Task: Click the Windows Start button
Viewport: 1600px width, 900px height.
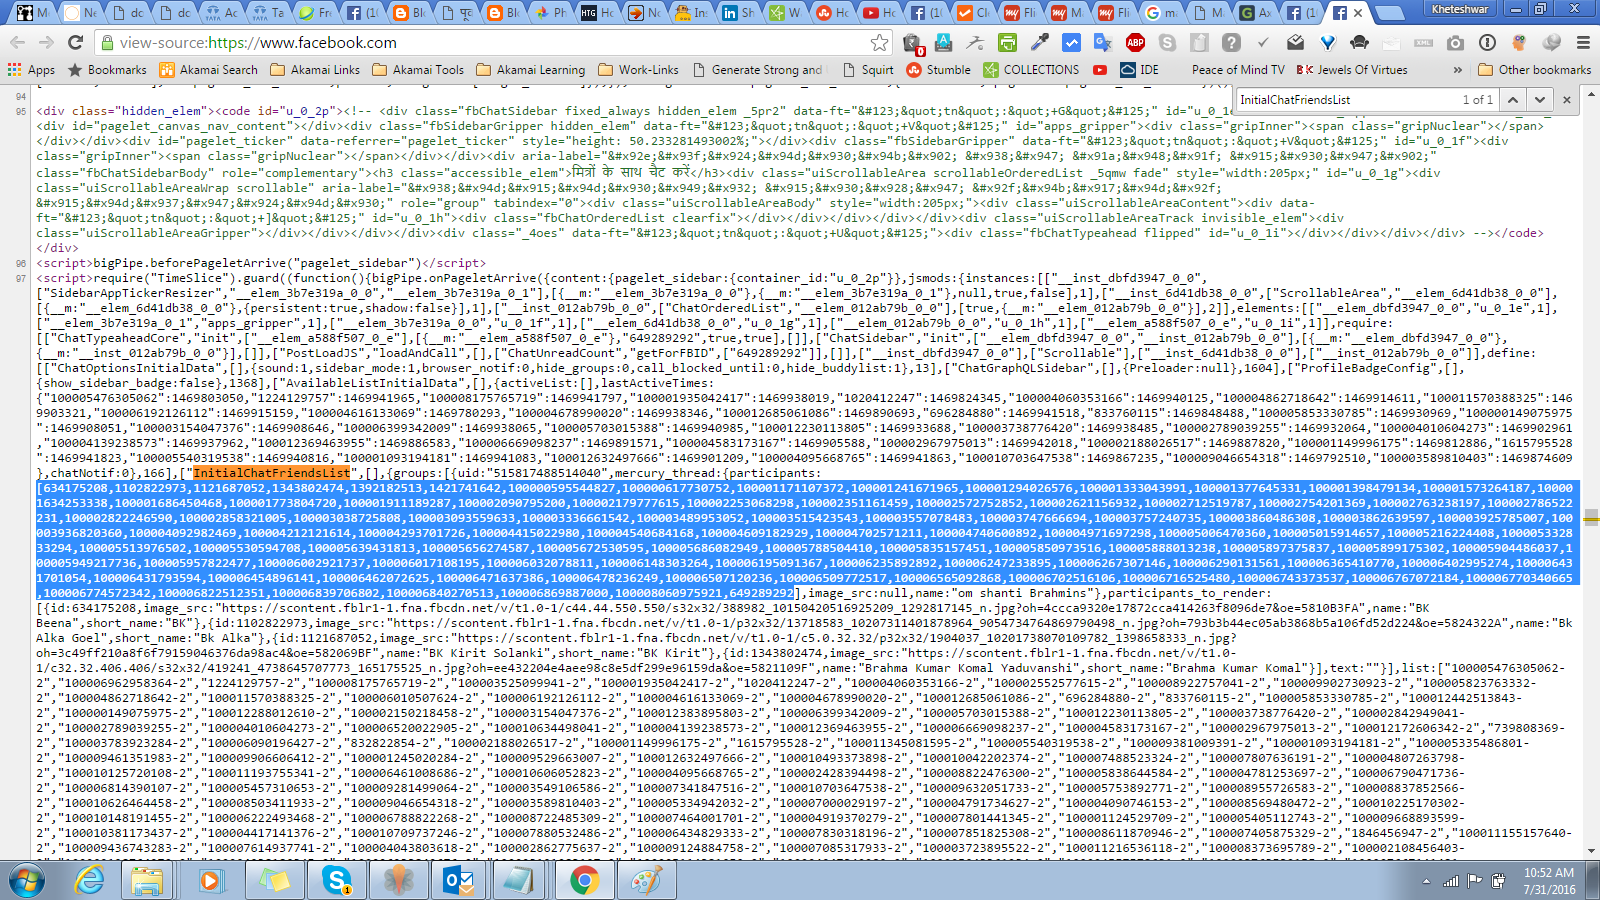Action: click(27, 880)
